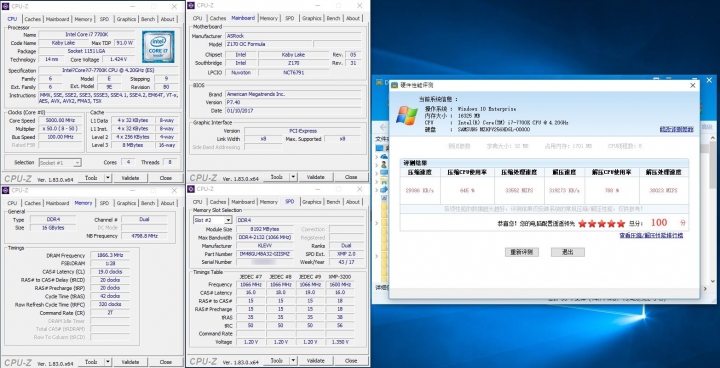Viewport: 720px width, 368px height.
Task: Click the 1.350 V voltage cell
Action: point(340,342)
